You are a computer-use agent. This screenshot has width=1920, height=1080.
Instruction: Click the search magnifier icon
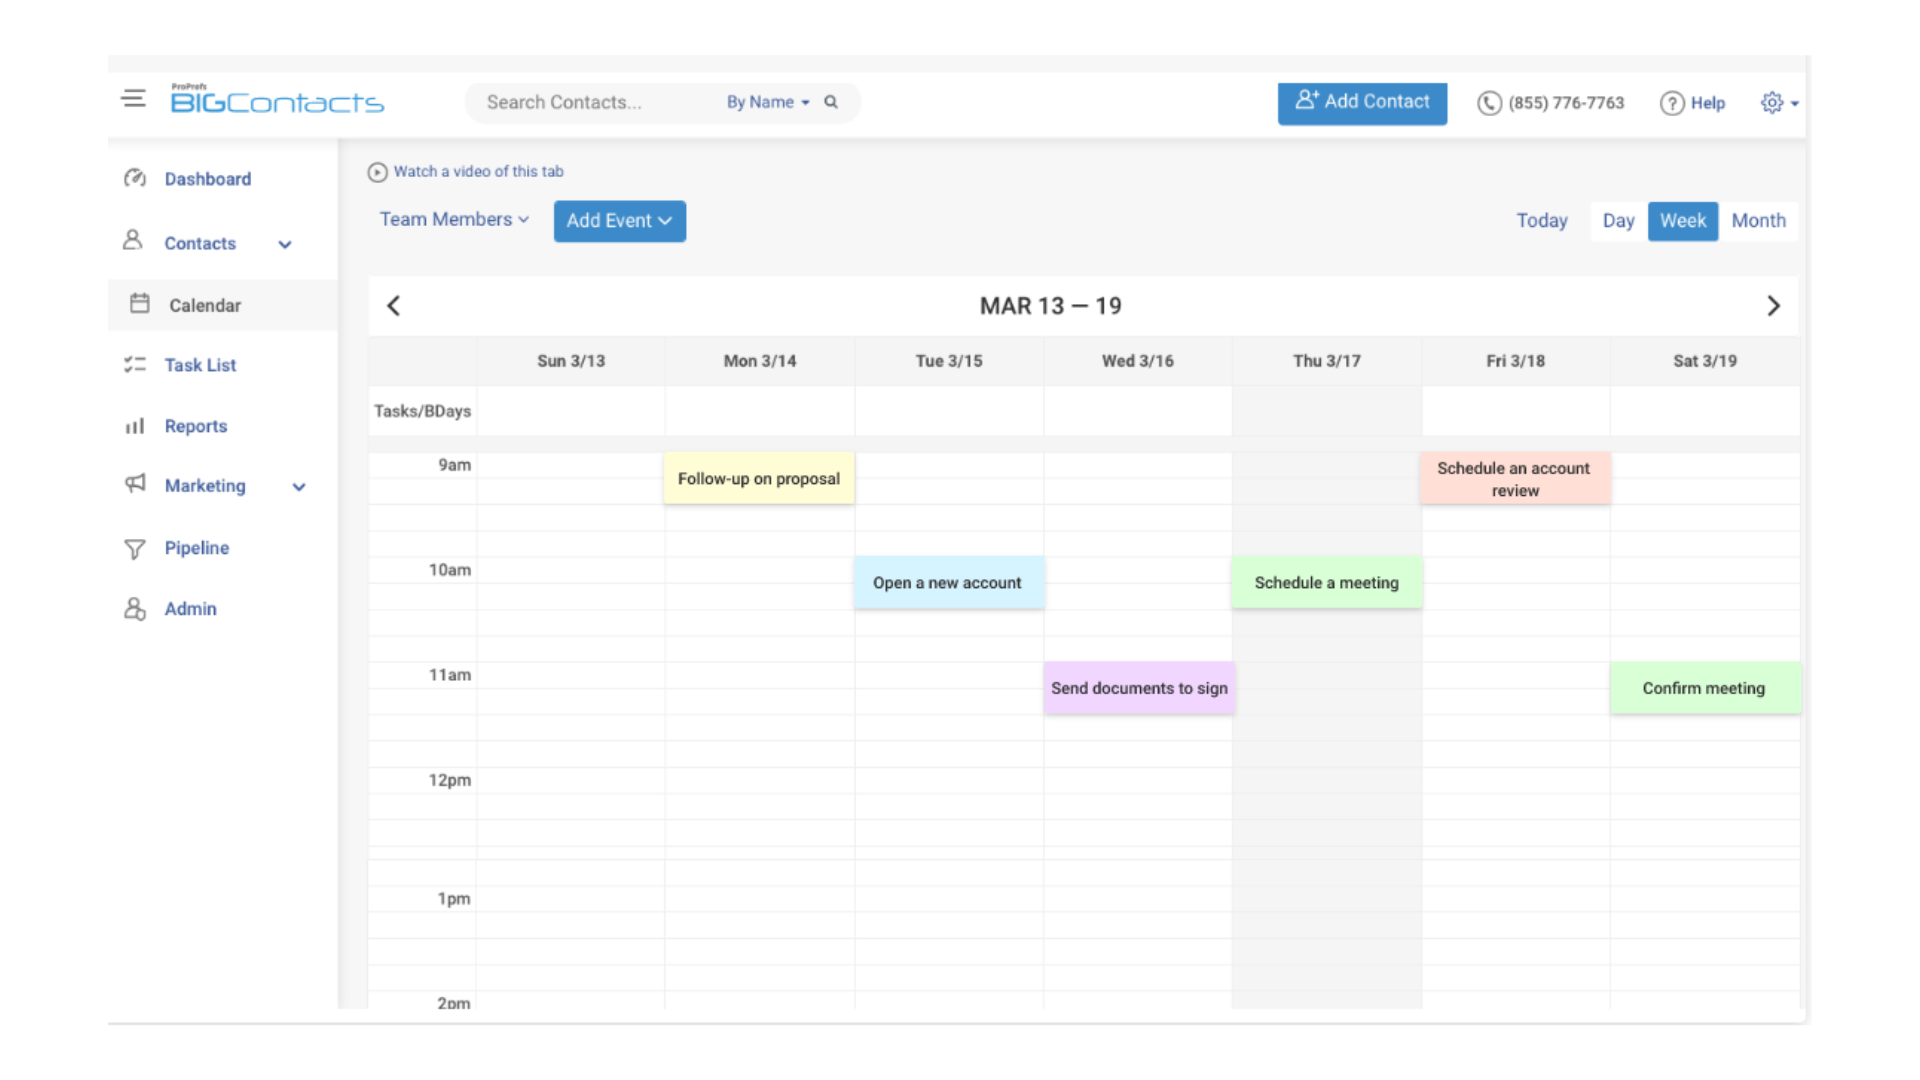click(831, 102)
